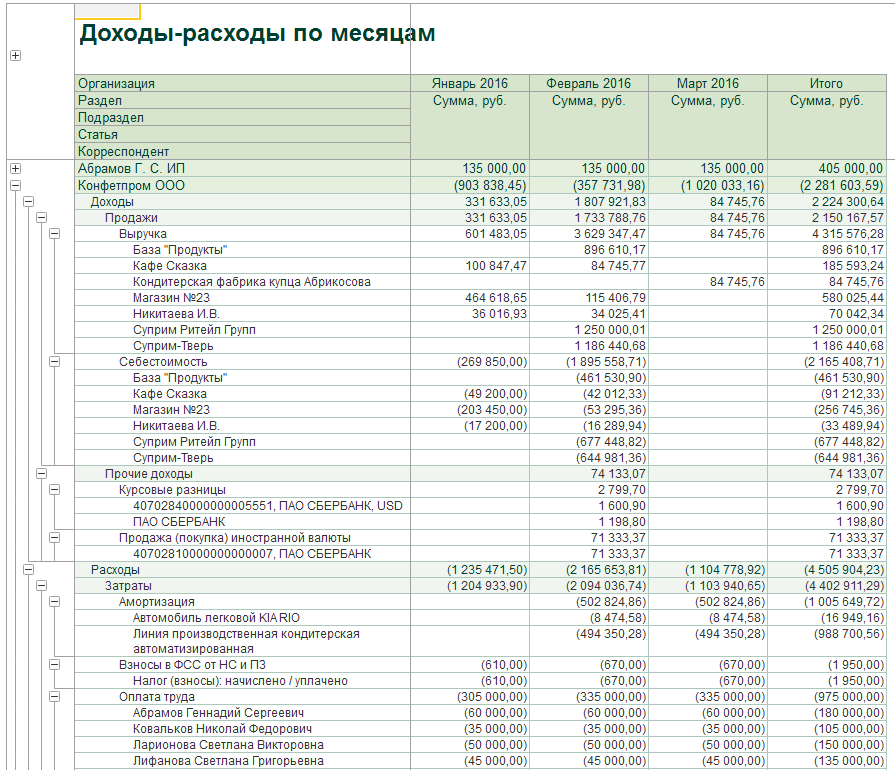
Task: Click Магазин №23 January value 464 618,65
Action: (x=495, y=297)
